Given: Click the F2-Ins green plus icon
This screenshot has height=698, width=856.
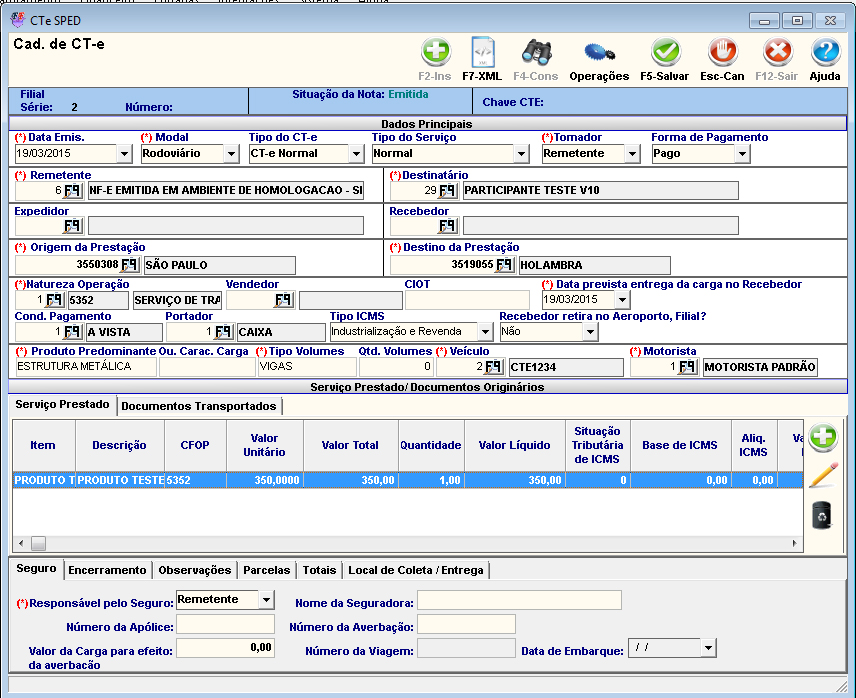Looking at the screenshot, I should coord(435,52).
